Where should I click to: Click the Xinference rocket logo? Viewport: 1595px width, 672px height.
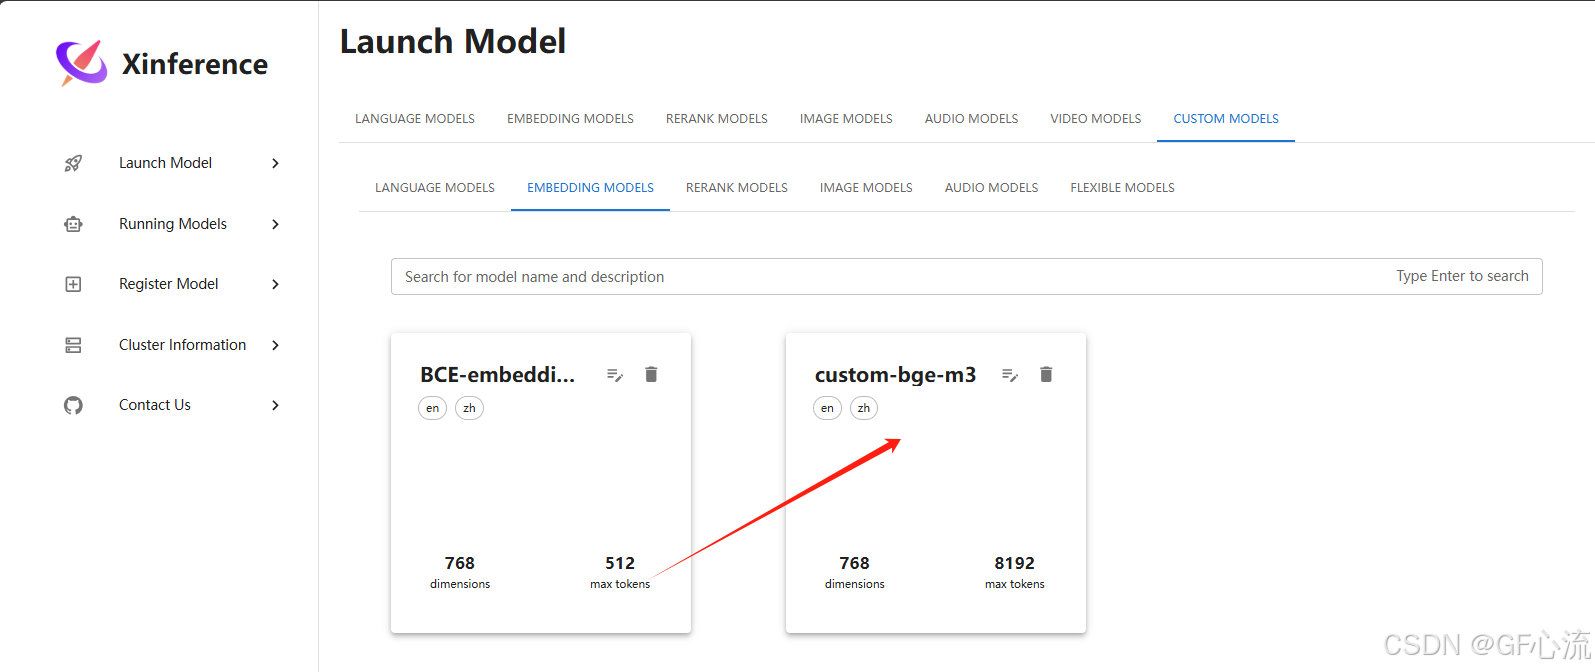coord(81,63)
